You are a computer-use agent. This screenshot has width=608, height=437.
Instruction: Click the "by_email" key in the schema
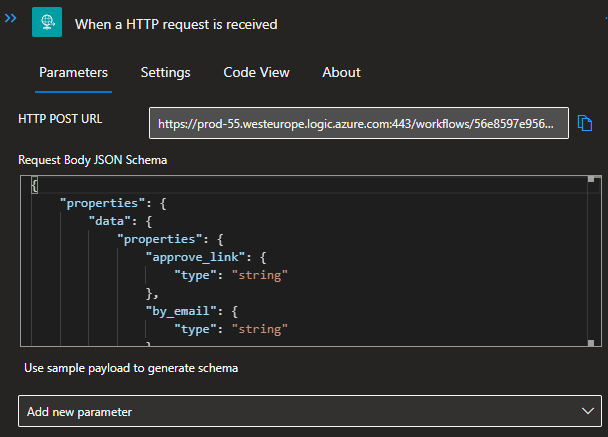[181, 311]
